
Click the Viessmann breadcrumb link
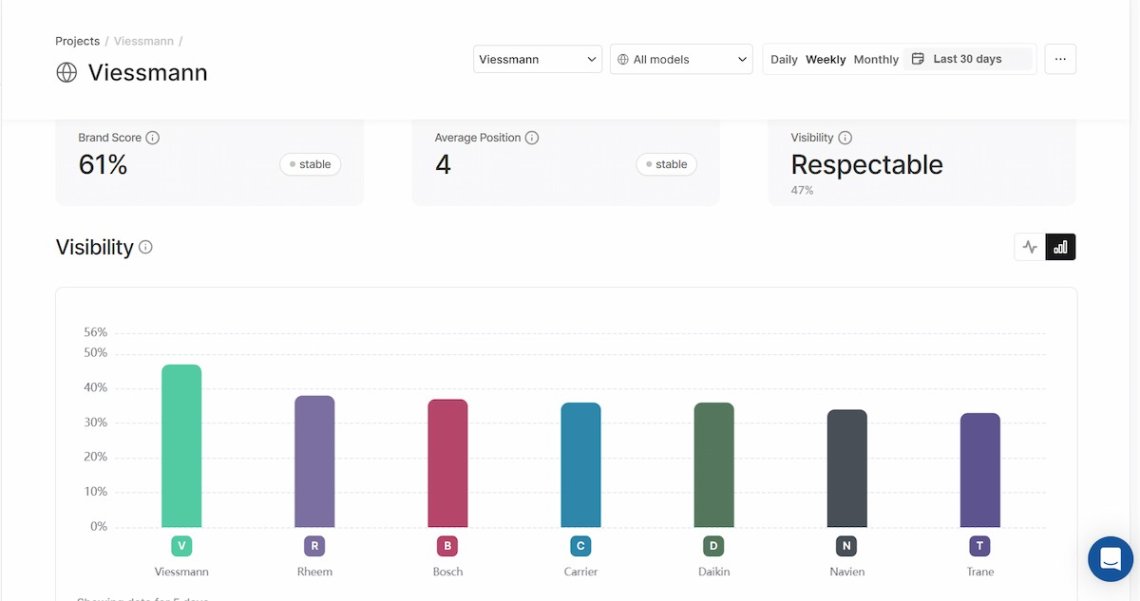[143, 41]
